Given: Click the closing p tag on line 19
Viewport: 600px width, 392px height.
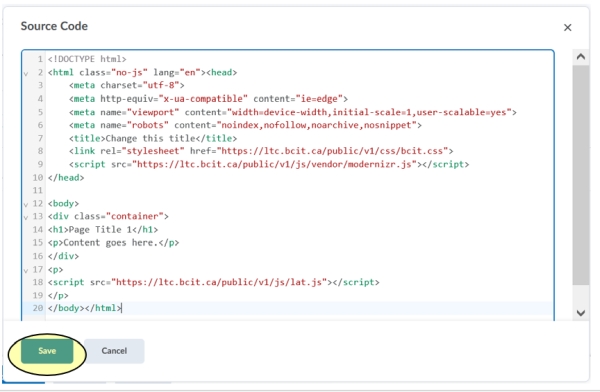Looking at the screenshot, I should pyautogui.click(x=58, y=296).
